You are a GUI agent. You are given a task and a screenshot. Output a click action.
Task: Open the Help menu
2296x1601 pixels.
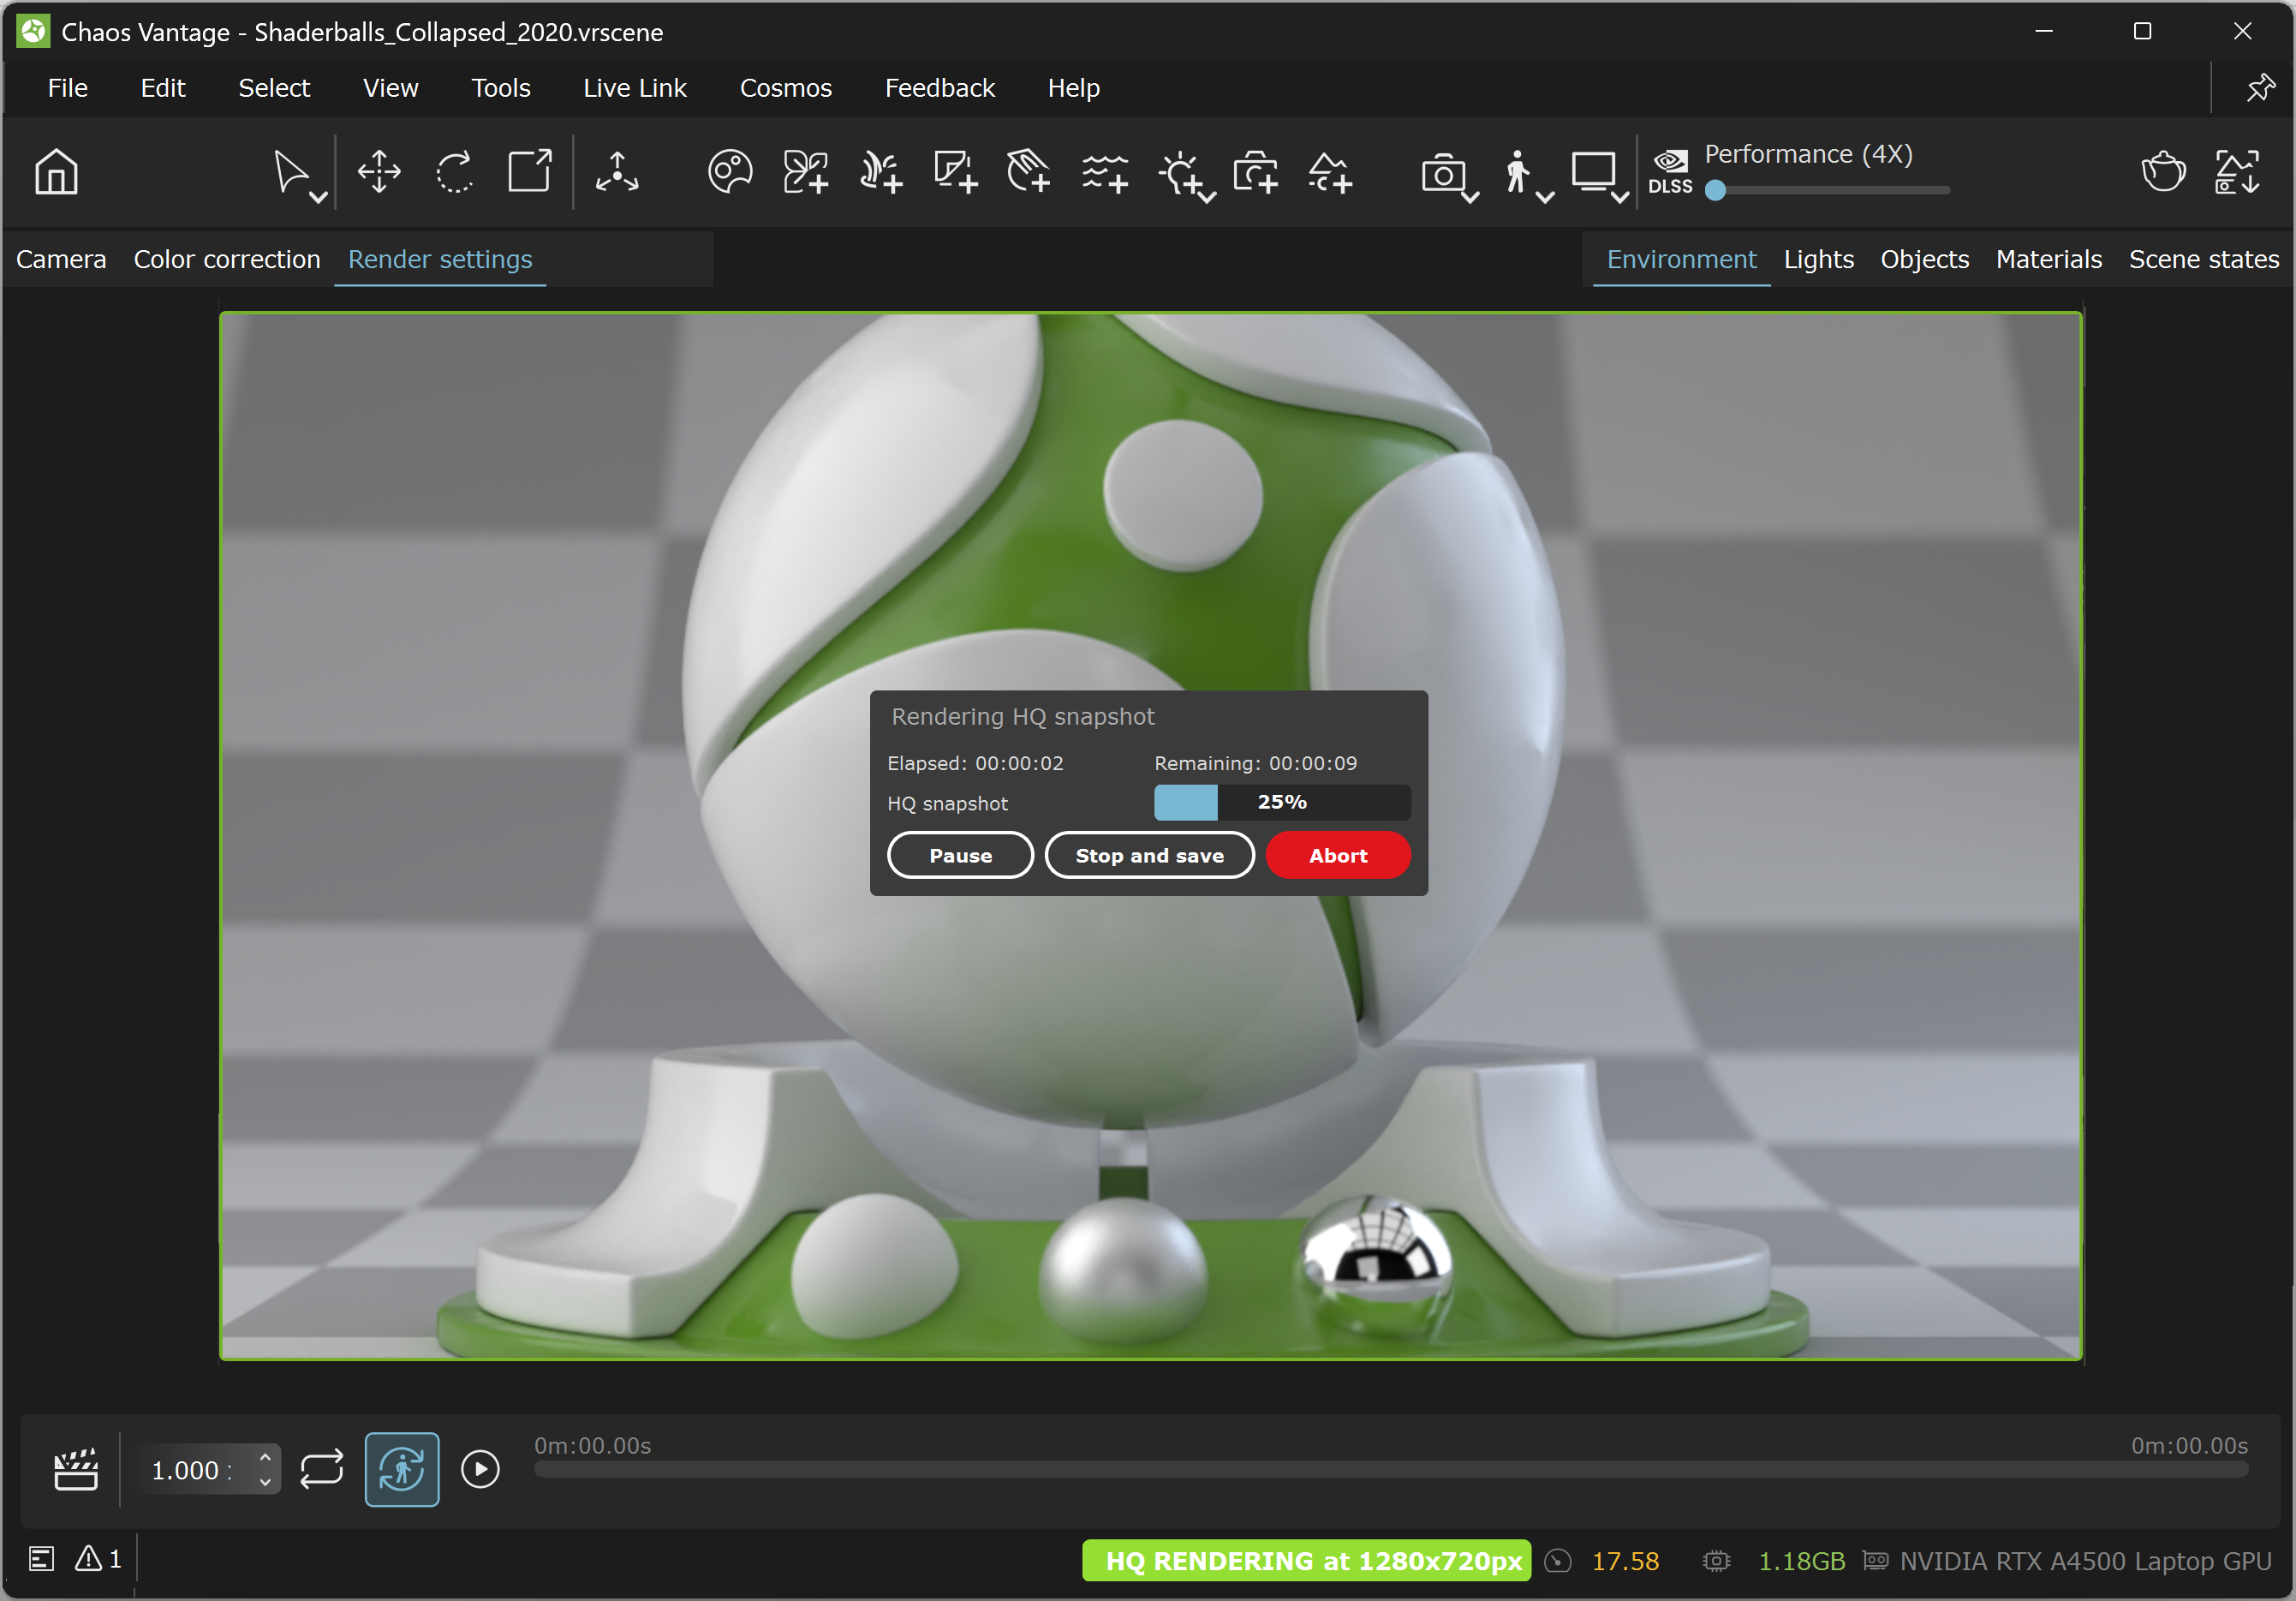[1074, 88]
